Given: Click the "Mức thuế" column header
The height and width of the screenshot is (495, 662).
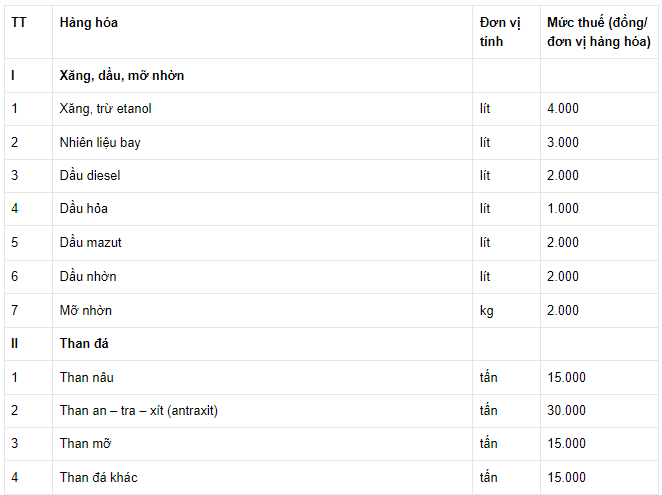Looking at the screenshot, I should pos(598,32).
